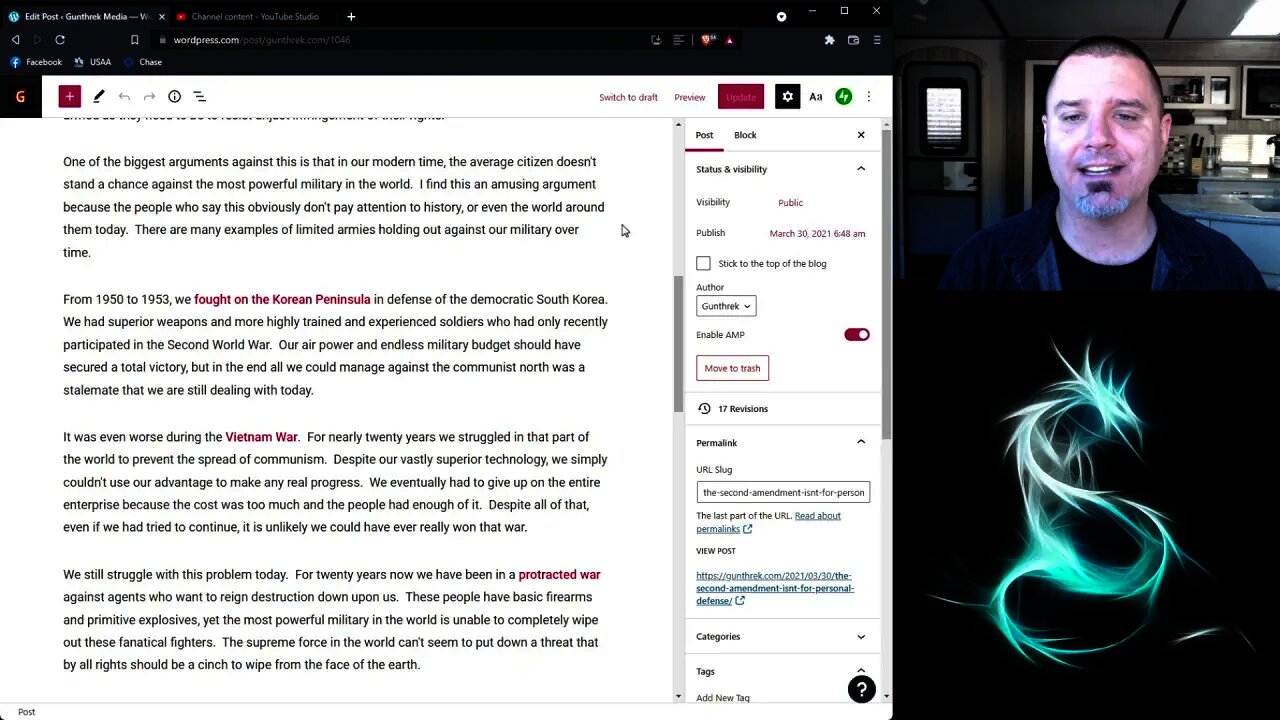Click the protracted war link in the post

click(x=559, y=574)
